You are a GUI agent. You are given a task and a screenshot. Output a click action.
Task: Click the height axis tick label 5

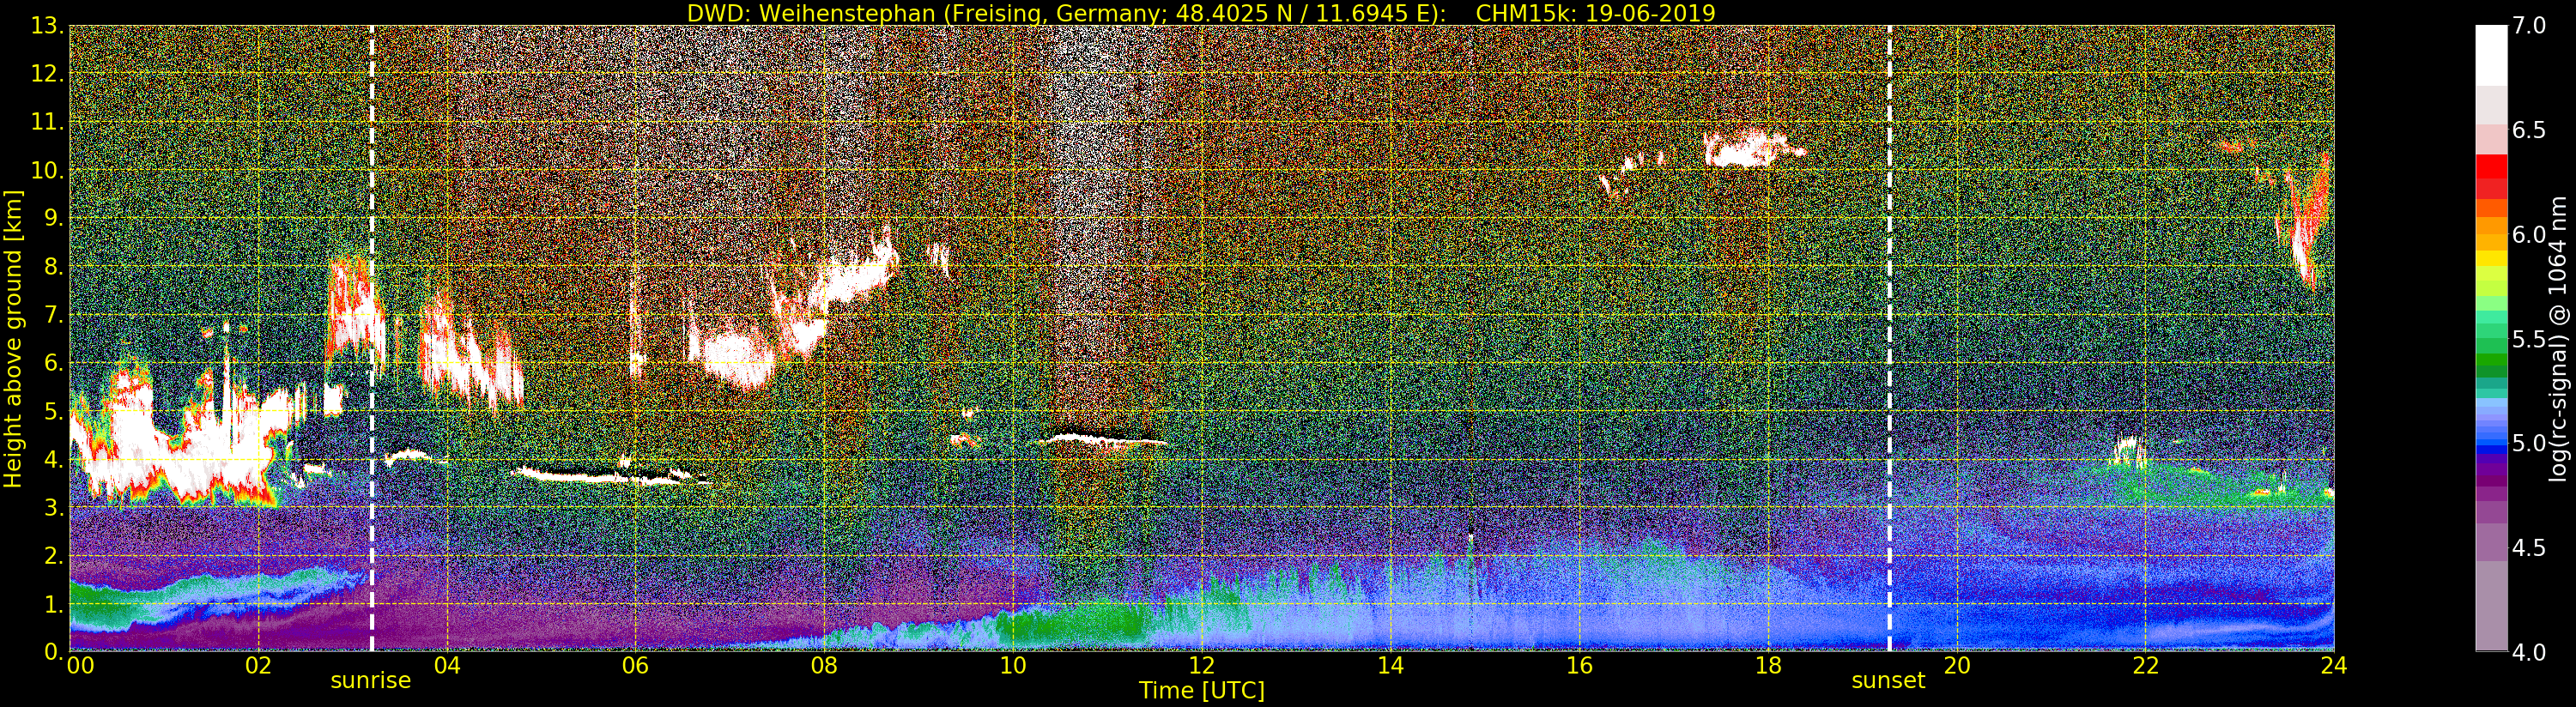click(53, 411)
